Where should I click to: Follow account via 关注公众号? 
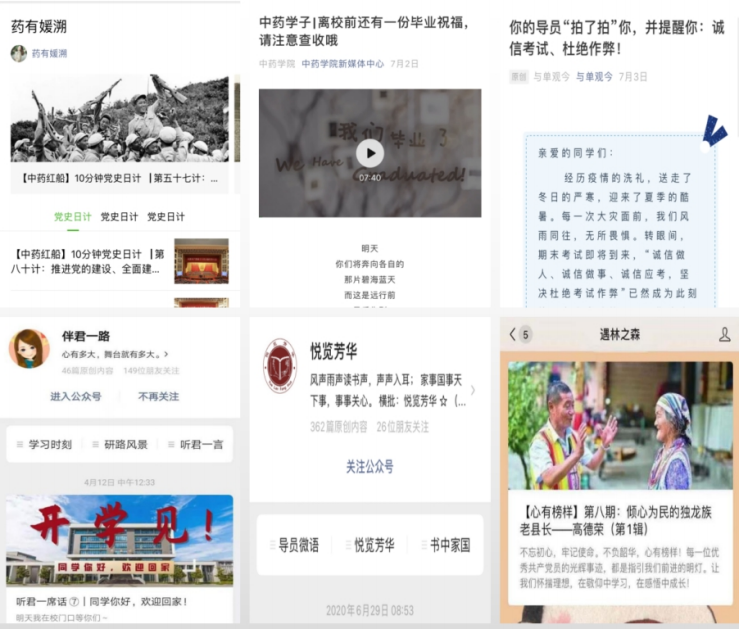click(369, 466)
